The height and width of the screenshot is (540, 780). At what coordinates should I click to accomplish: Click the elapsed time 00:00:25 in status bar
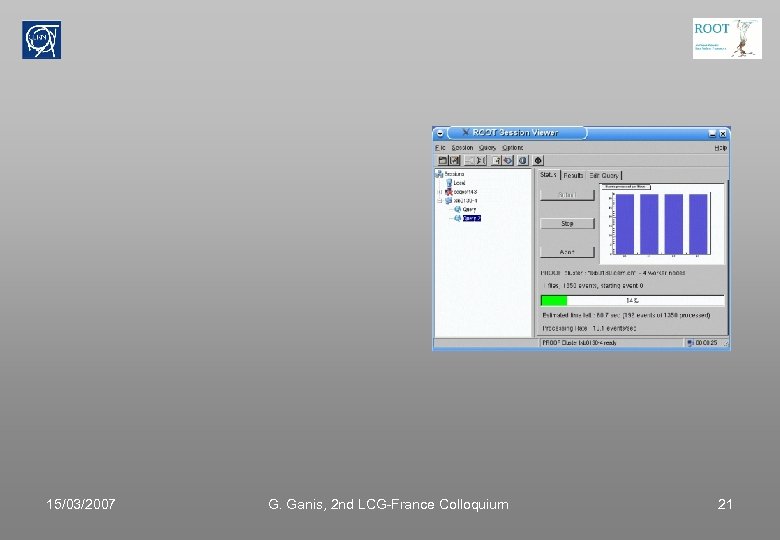coord(706,343)
